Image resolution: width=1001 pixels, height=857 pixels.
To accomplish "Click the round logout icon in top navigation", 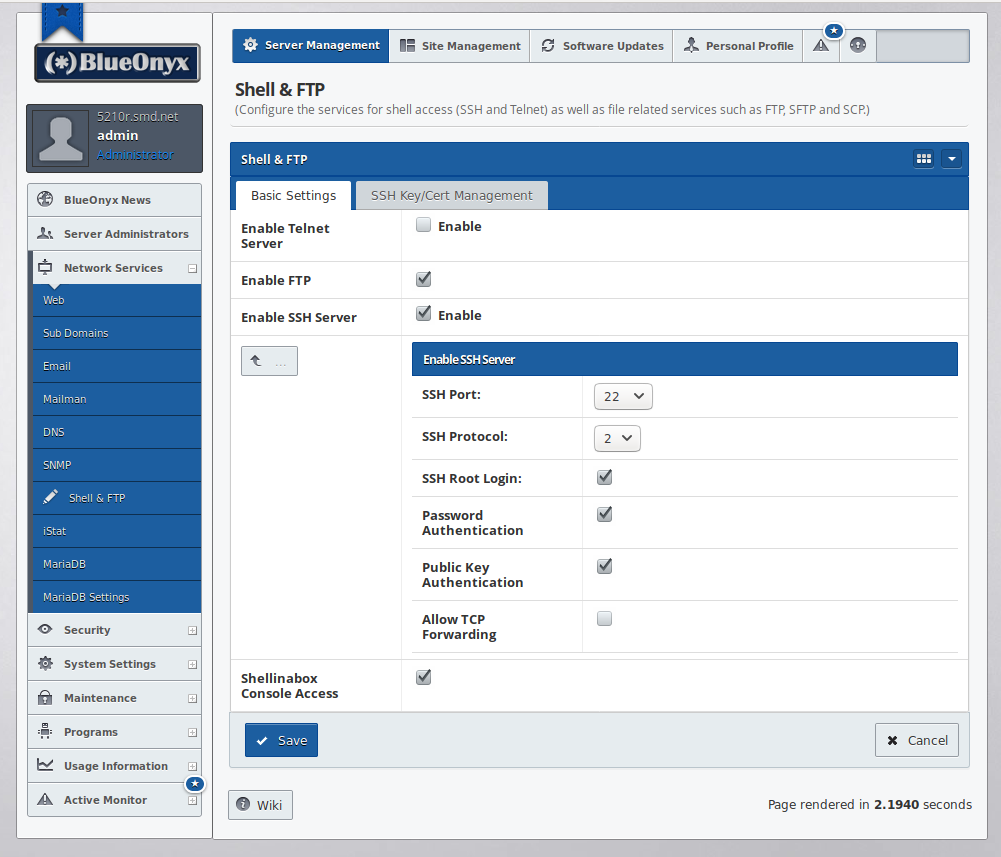I will [858, 45].
